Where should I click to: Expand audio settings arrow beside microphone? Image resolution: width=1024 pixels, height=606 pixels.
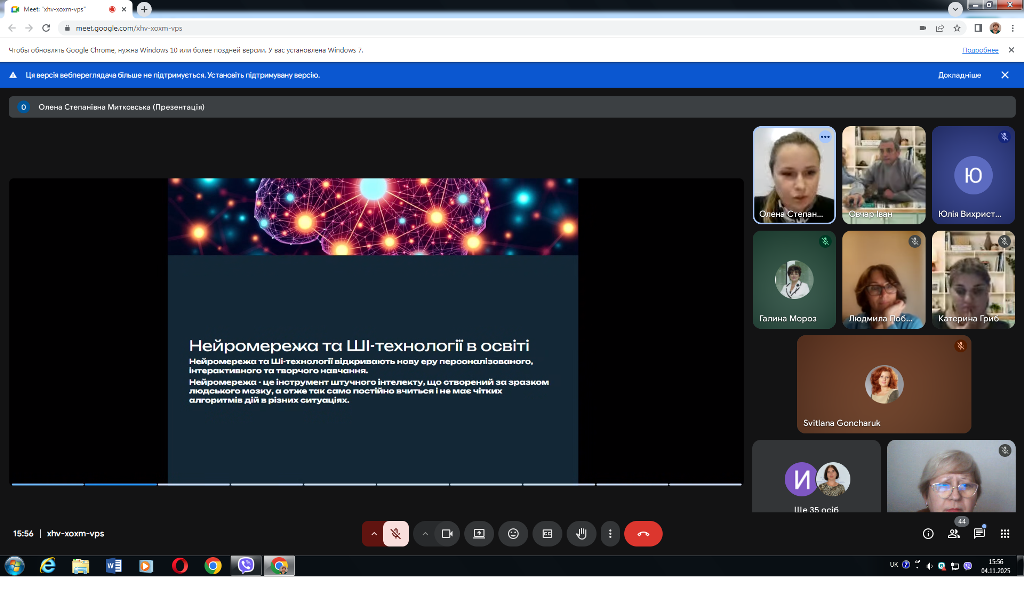[374, 534]
